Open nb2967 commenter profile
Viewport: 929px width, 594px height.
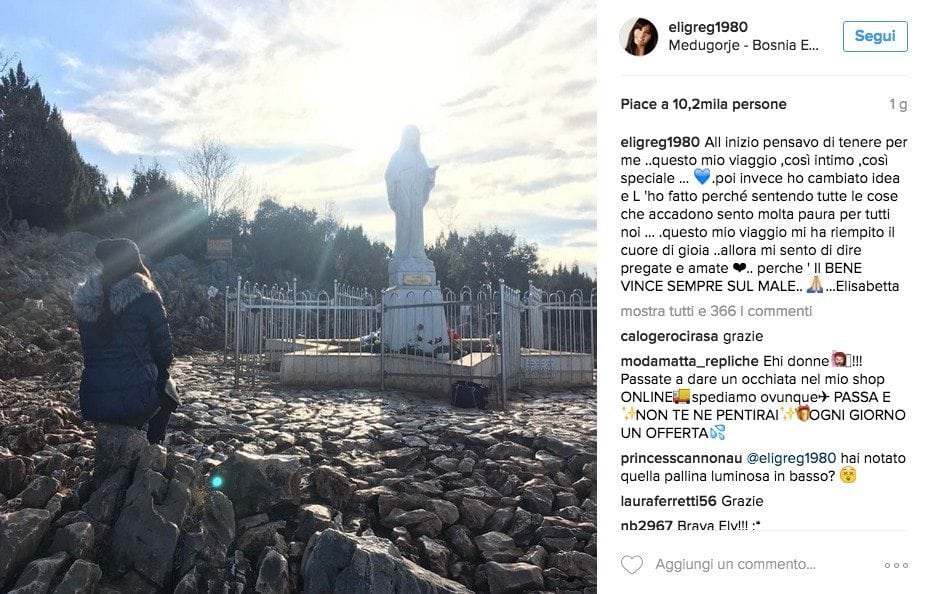click(646, 525)
